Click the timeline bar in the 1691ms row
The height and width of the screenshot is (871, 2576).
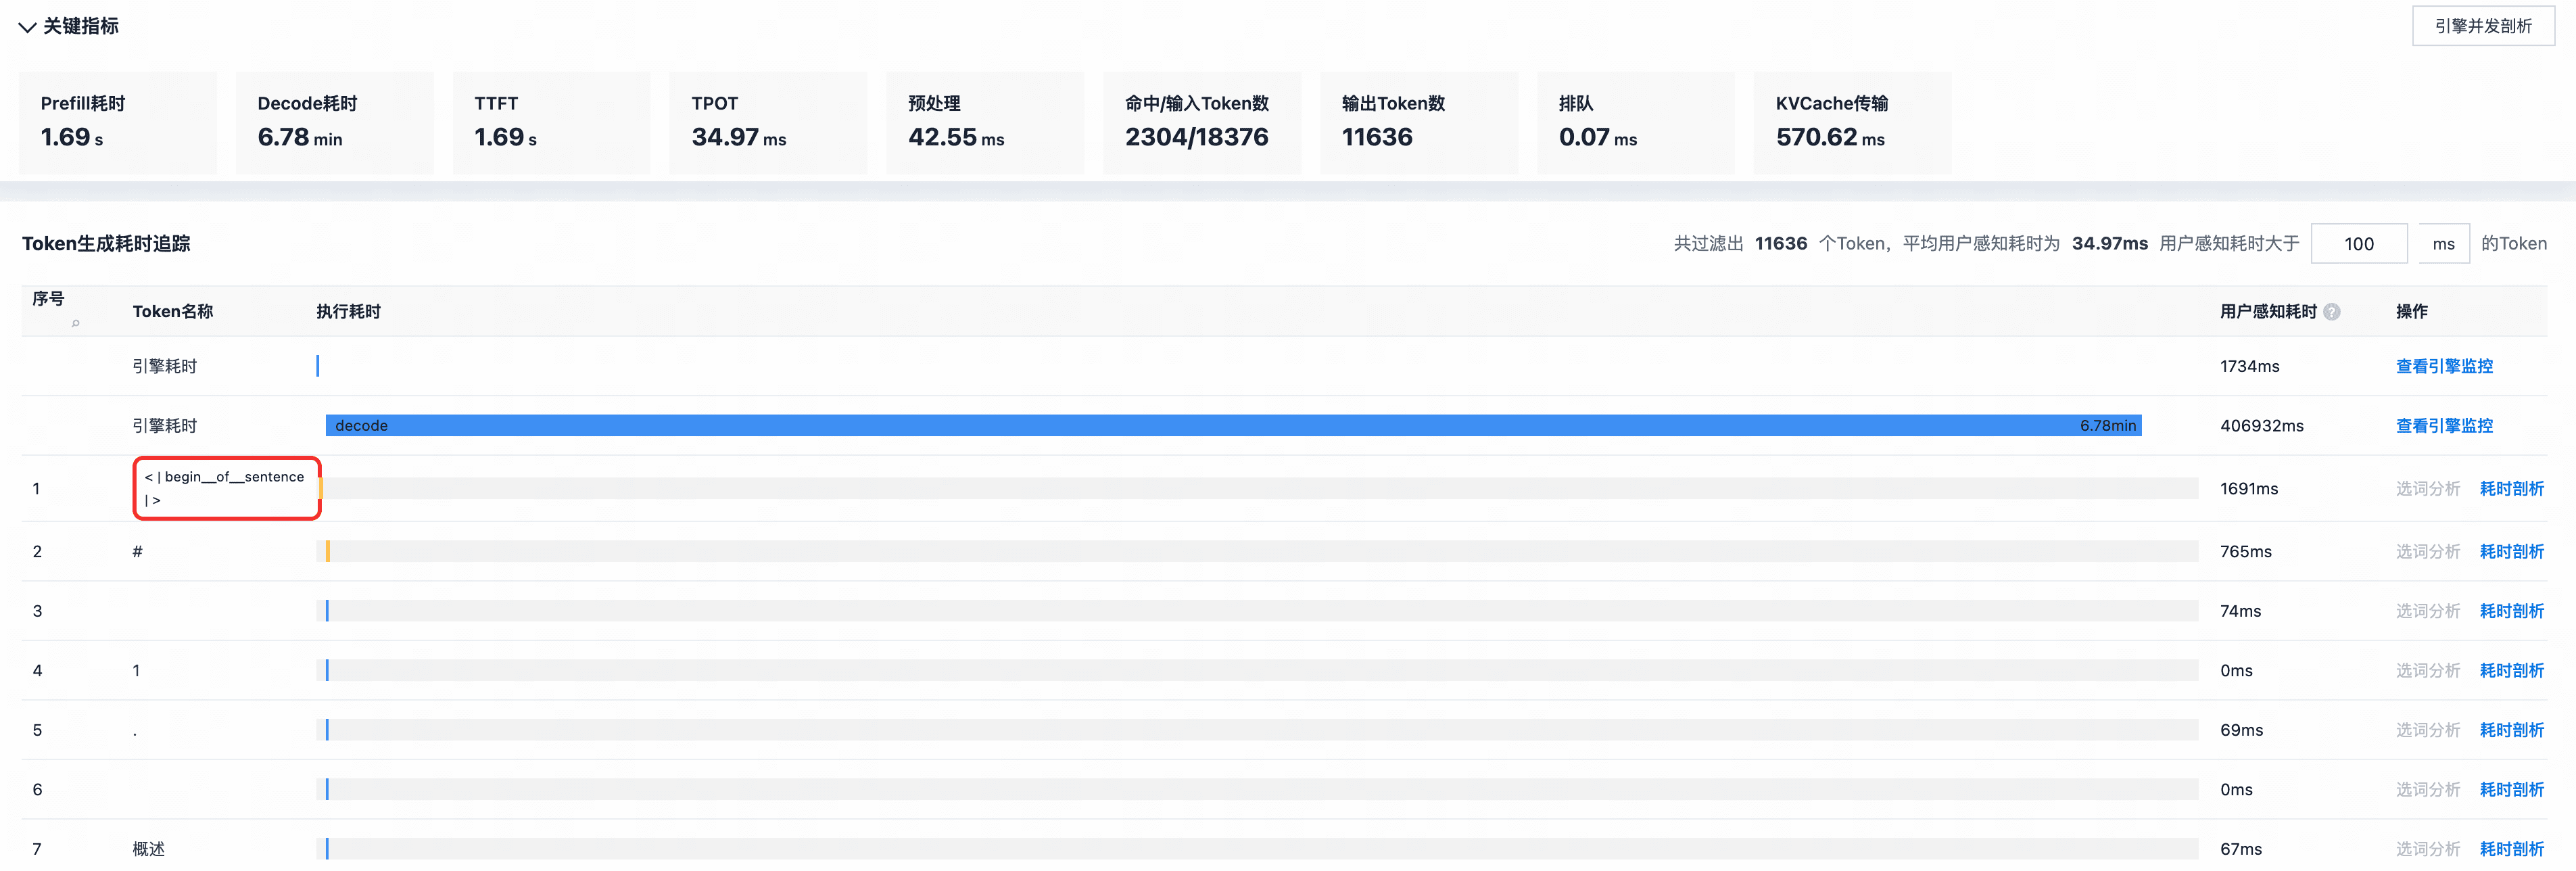(1257, 489)
